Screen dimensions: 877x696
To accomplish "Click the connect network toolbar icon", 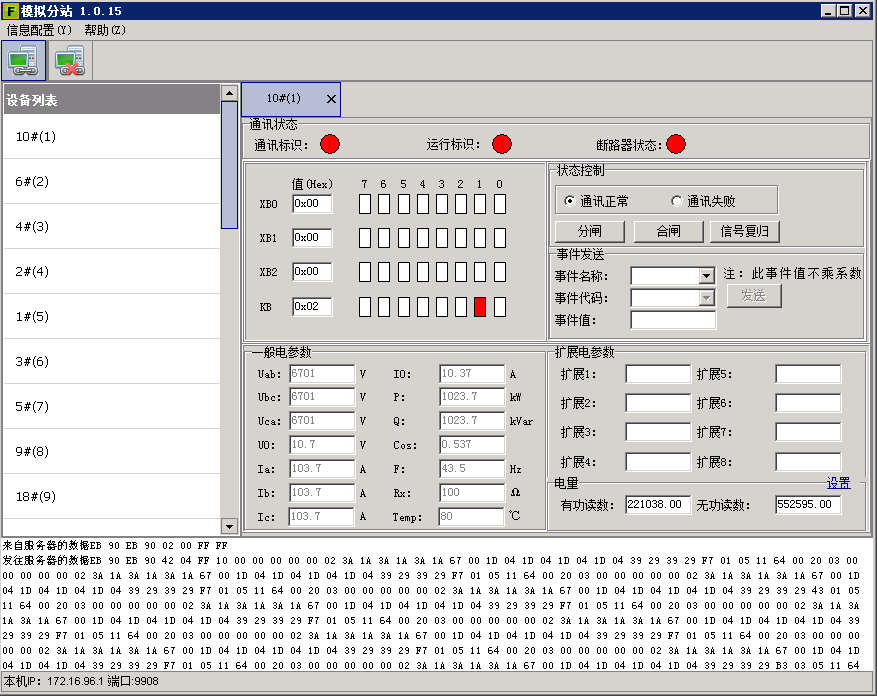I will pos(23,60).
